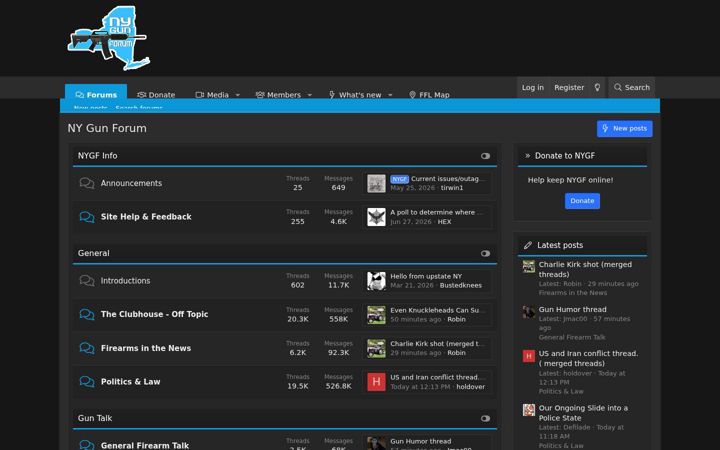Open the Donate nav item
The image size is (720, 450).
click(x=156, y=95)
